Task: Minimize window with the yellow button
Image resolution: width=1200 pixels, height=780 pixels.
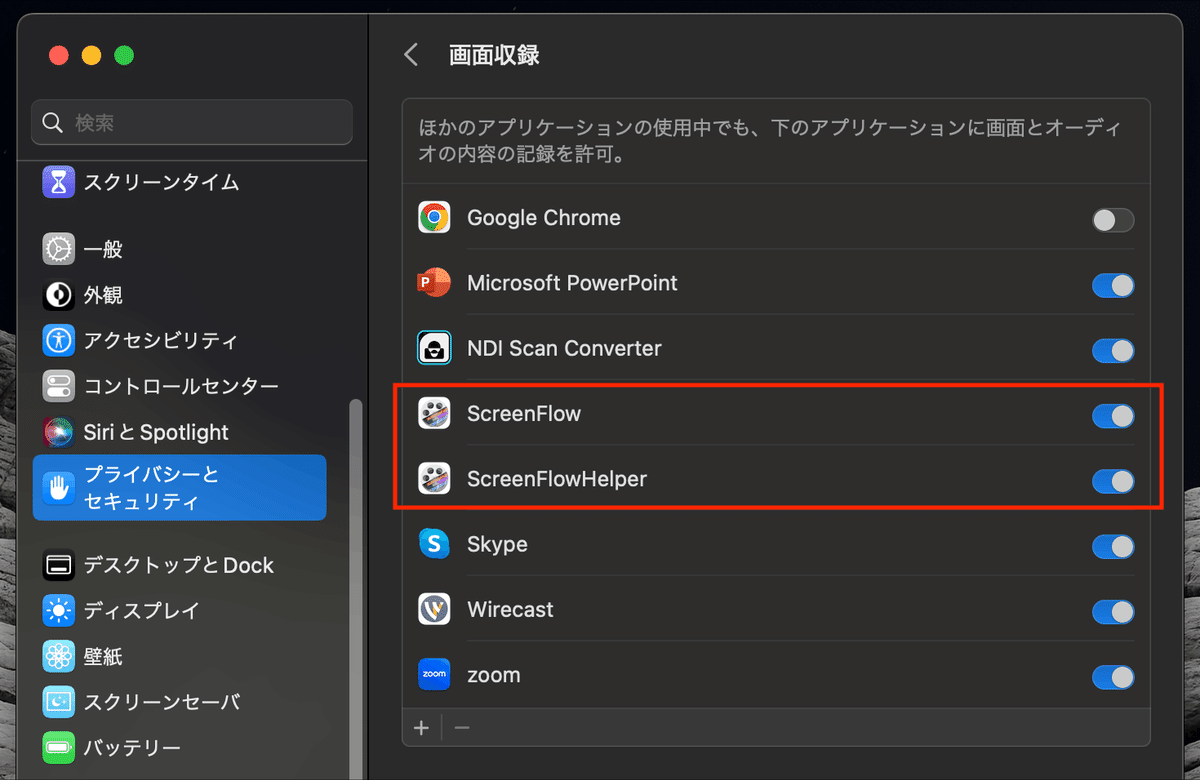Action: 91,55
